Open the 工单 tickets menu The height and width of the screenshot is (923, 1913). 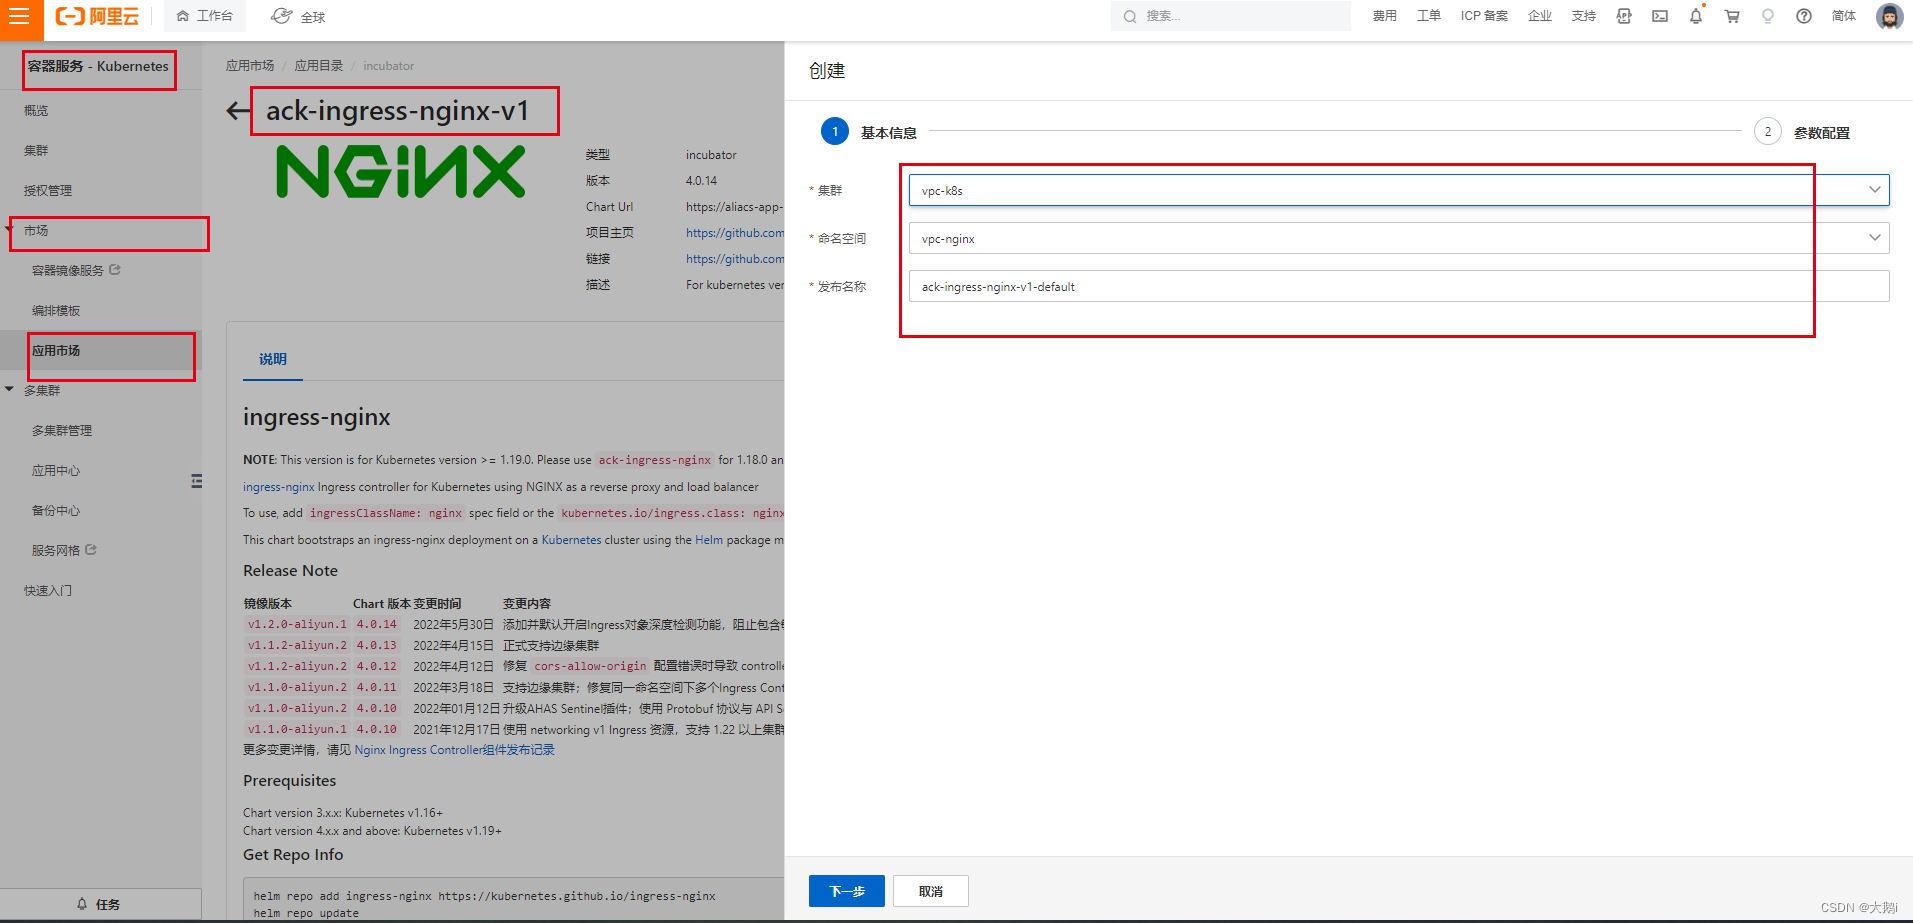[x=1428, y=16]
